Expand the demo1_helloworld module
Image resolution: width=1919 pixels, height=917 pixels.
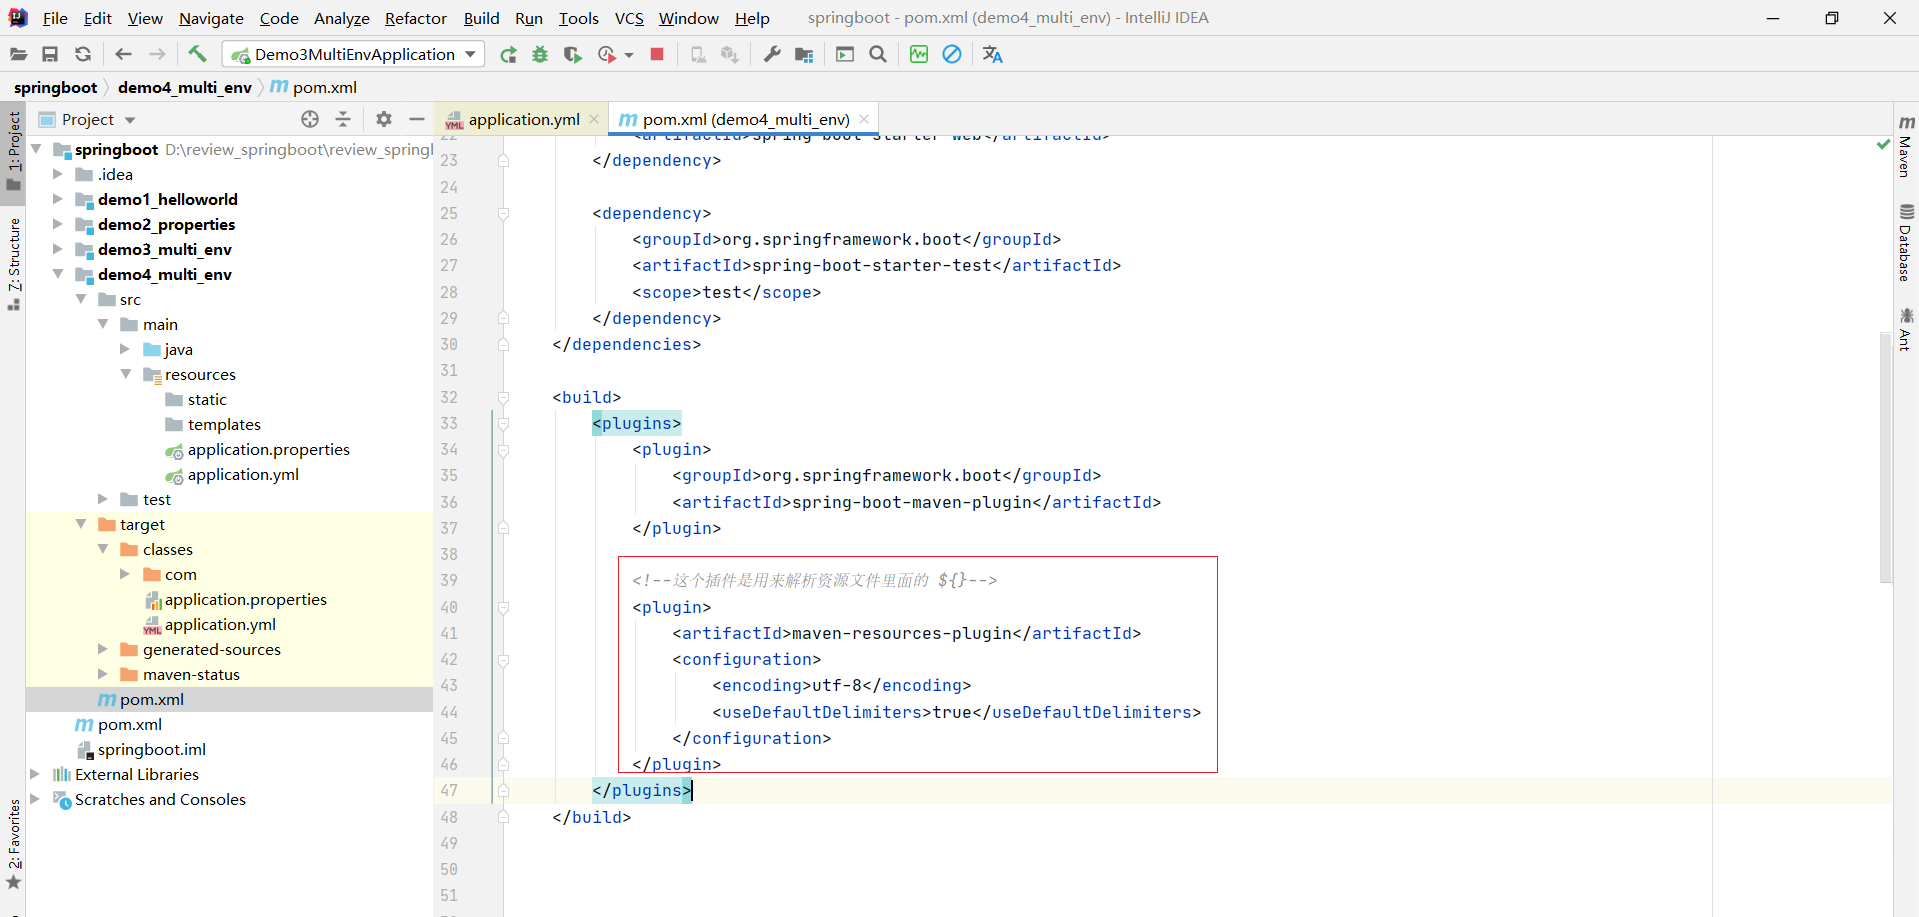tap(58, 199)
